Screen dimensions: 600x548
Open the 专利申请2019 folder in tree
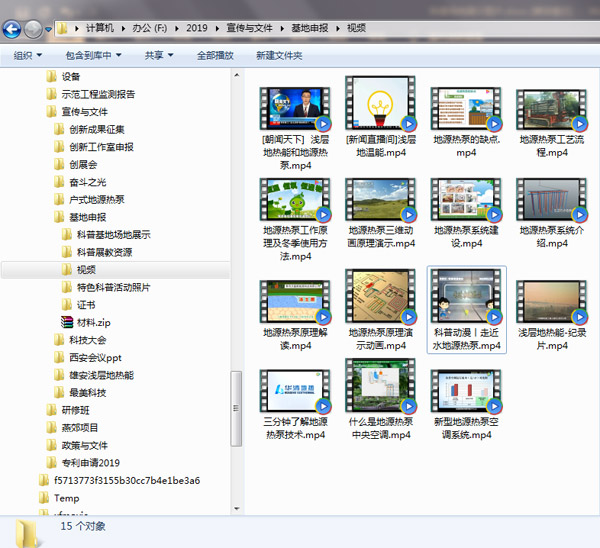pyautogui.click(x=90, y=463)
